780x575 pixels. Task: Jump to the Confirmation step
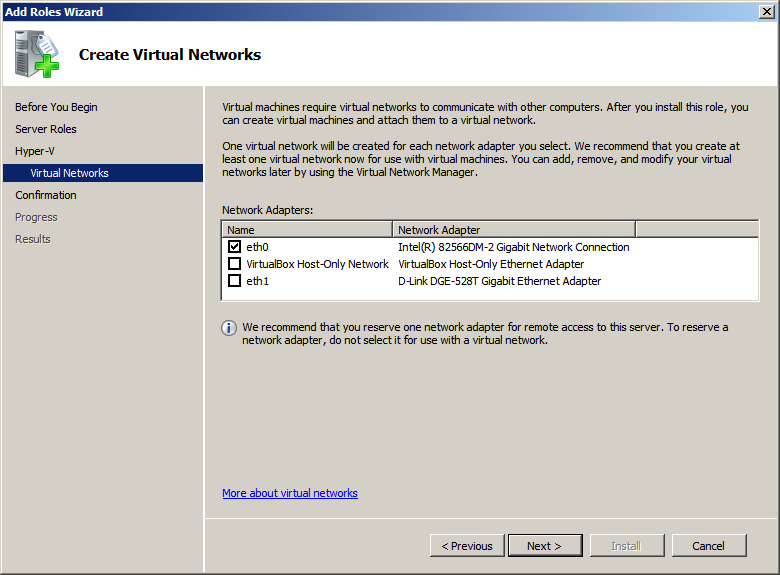coord(46,195)
